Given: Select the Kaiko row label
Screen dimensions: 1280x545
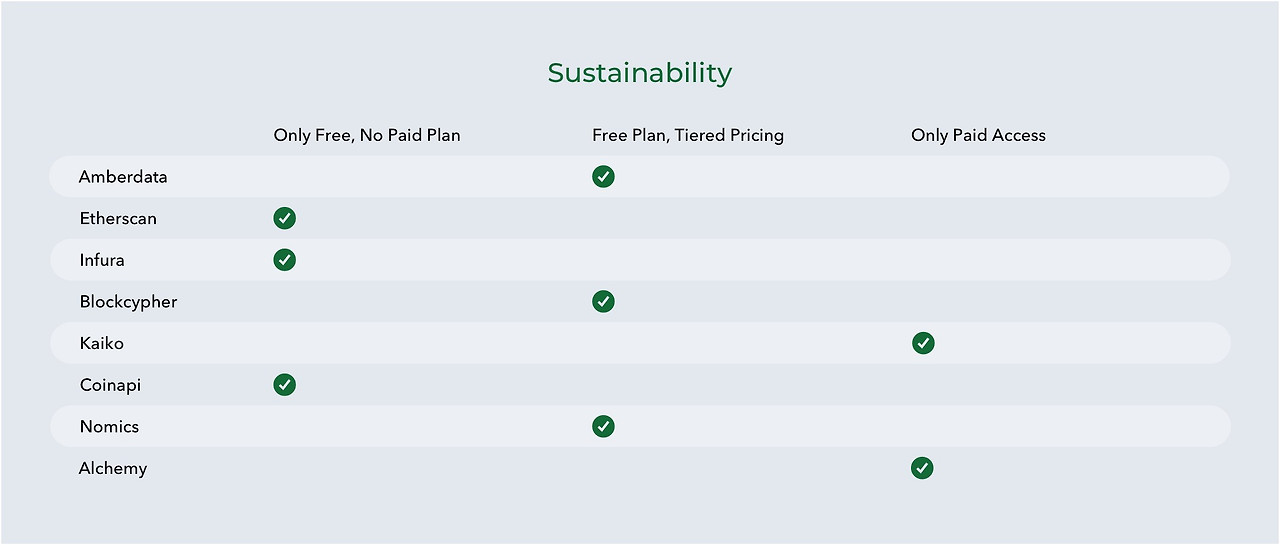Looking at the screenshot, I should pyautogui.click(x=102, y=343).
